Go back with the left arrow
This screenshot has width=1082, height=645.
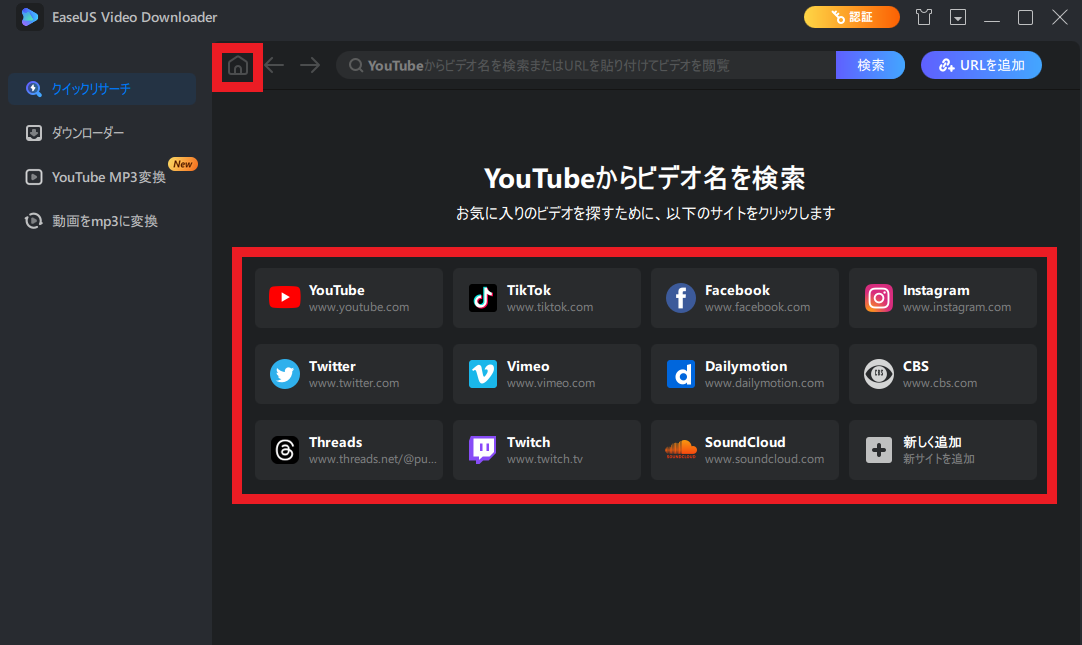275,65
